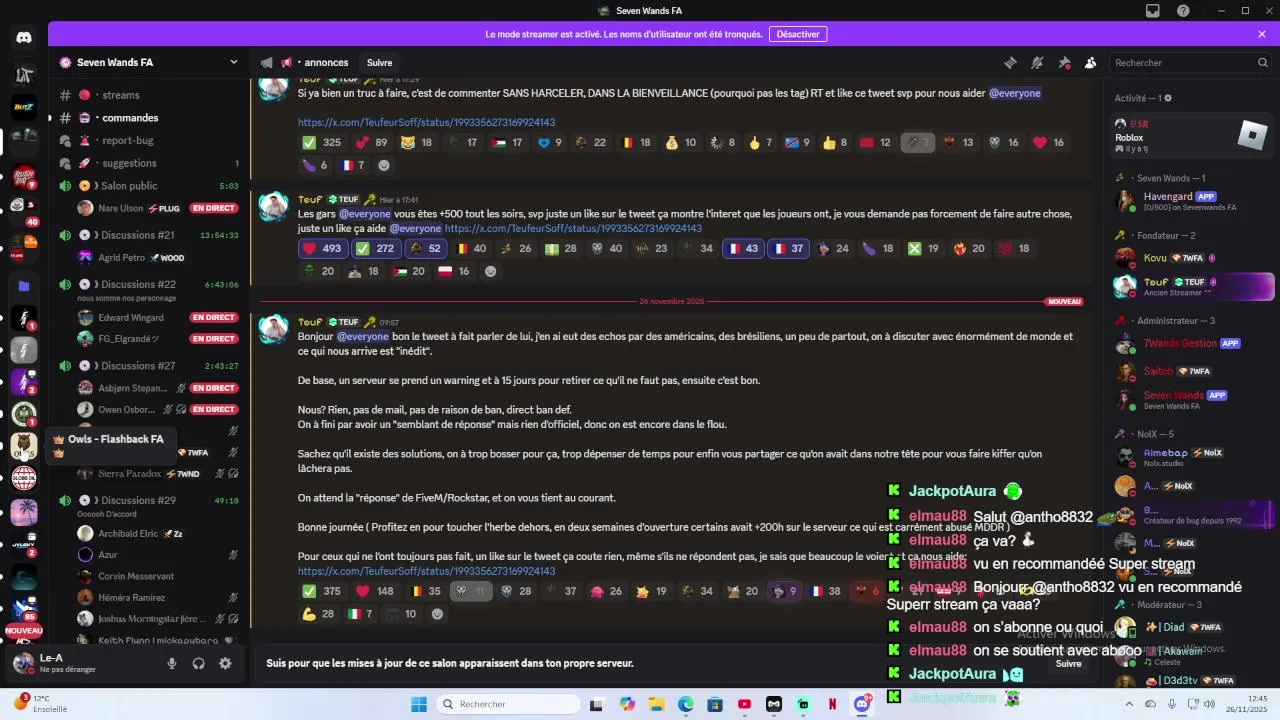
Task: Toggle the French flag 37 reaction
Action: click(x=790, y=249)
